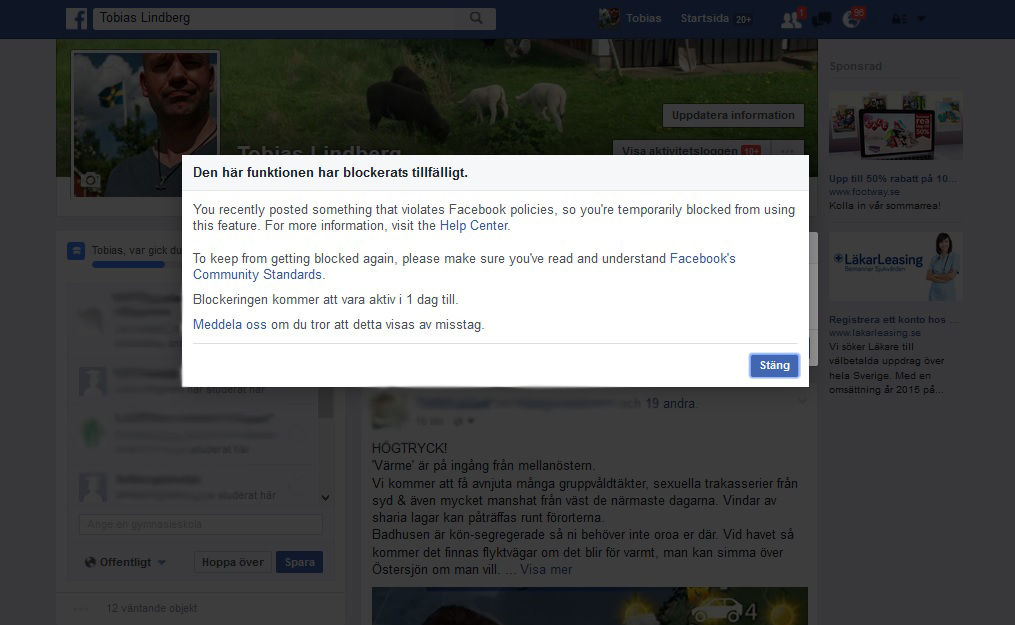The image size is (1015, 625).
Task: Open the messages chat icon
Action: click(x=822, y=18)
